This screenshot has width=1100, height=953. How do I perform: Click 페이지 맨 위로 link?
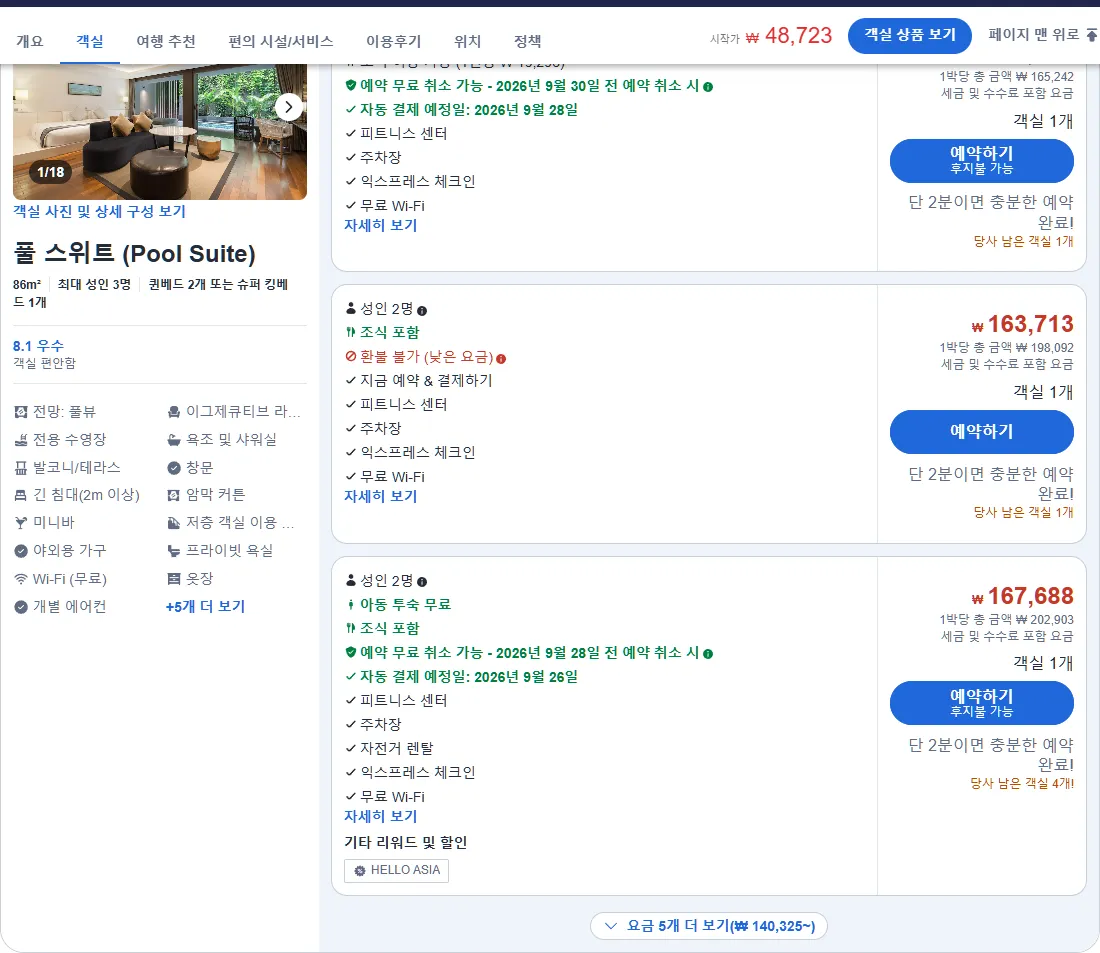pyautogui.click(x=1042, y=34)
